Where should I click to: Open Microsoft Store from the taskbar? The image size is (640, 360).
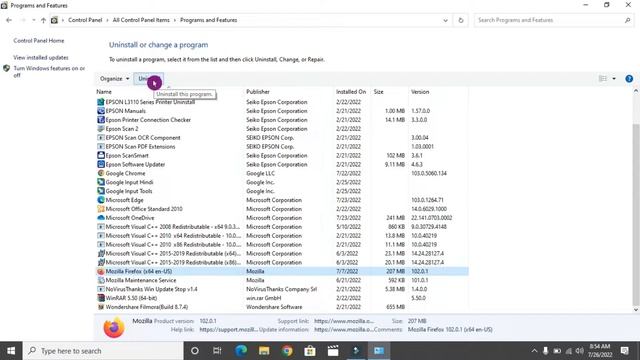310,351
